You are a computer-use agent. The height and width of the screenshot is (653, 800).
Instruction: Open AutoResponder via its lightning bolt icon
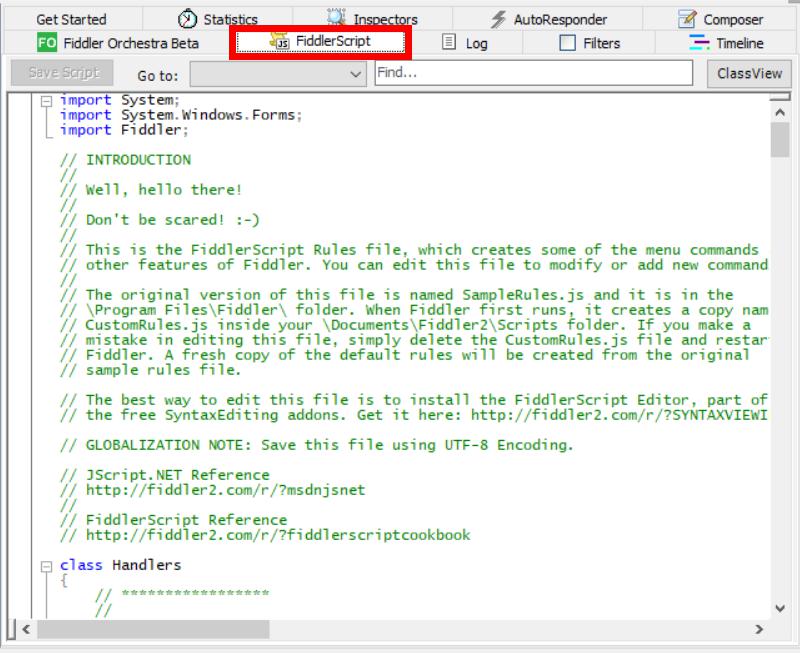498,16
